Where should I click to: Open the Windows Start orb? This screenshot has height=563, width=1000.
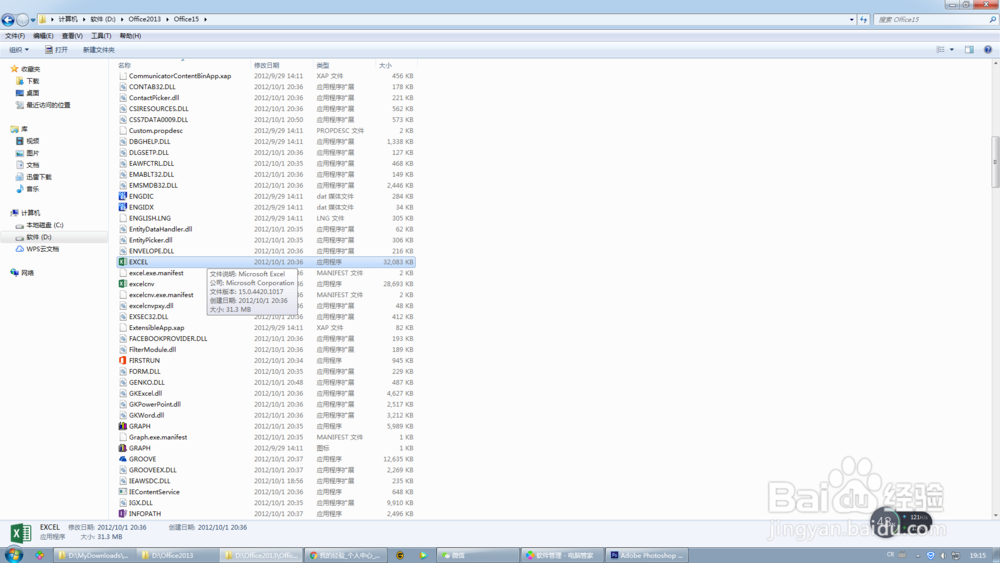tap(13, 555)
